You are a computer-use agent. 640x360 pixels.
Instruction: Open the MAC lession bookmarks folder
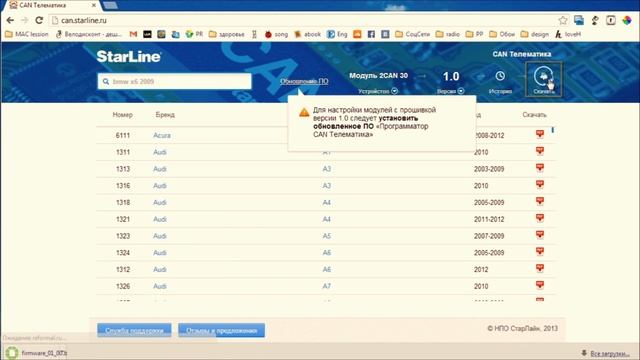(27, 34)
